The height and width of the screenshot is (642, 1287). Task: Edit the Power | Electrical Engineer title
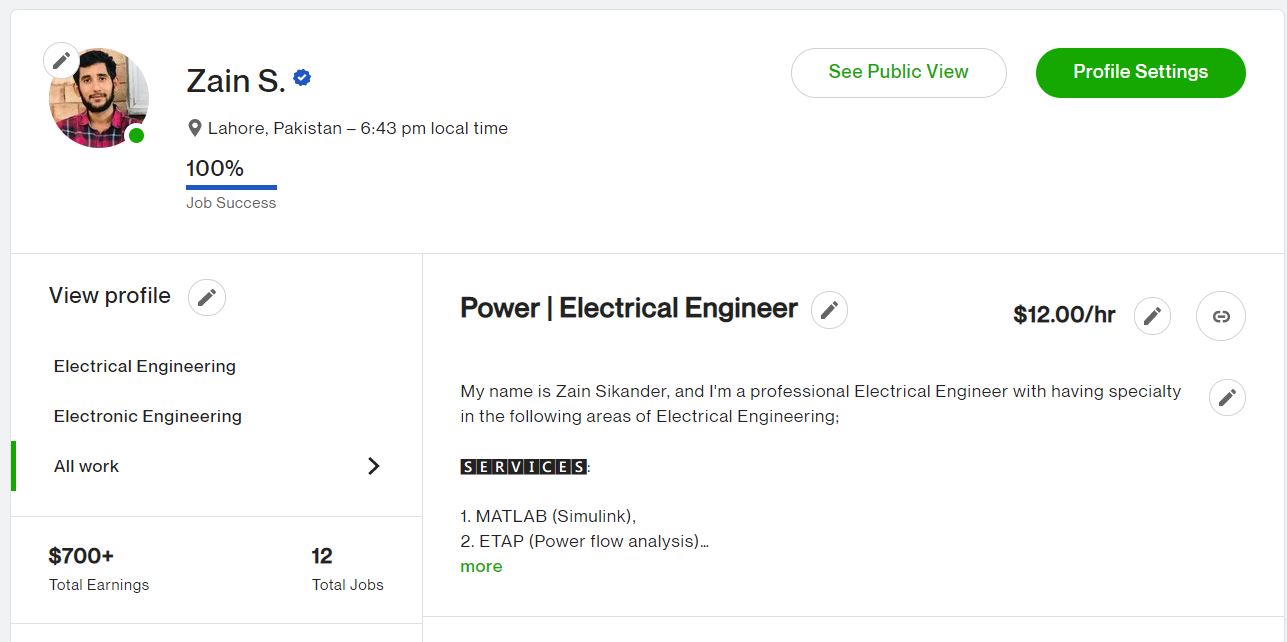(829, 310)
